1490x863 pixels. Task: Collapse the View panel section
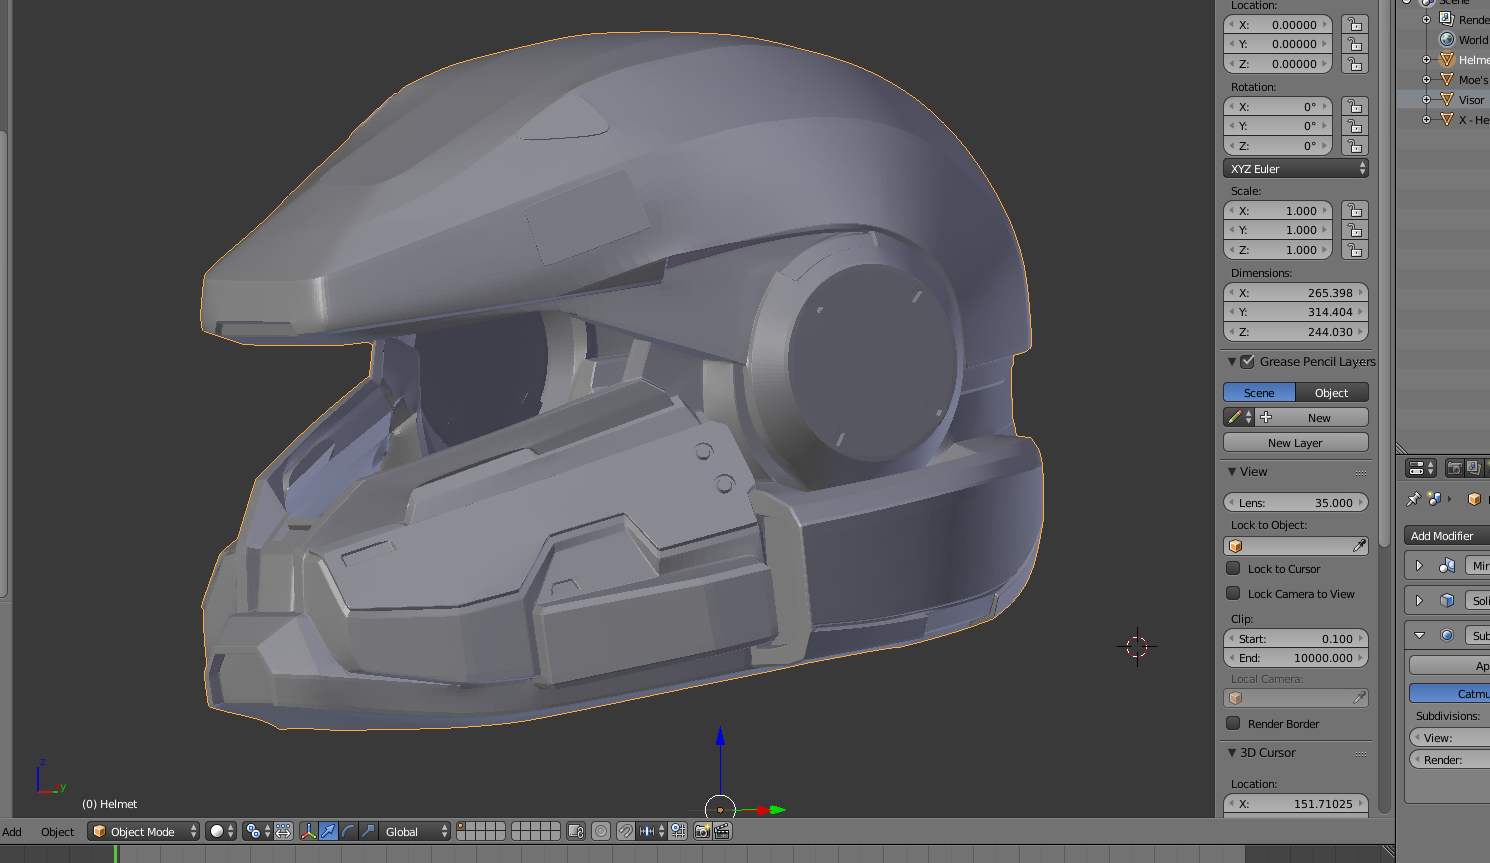1233,472
